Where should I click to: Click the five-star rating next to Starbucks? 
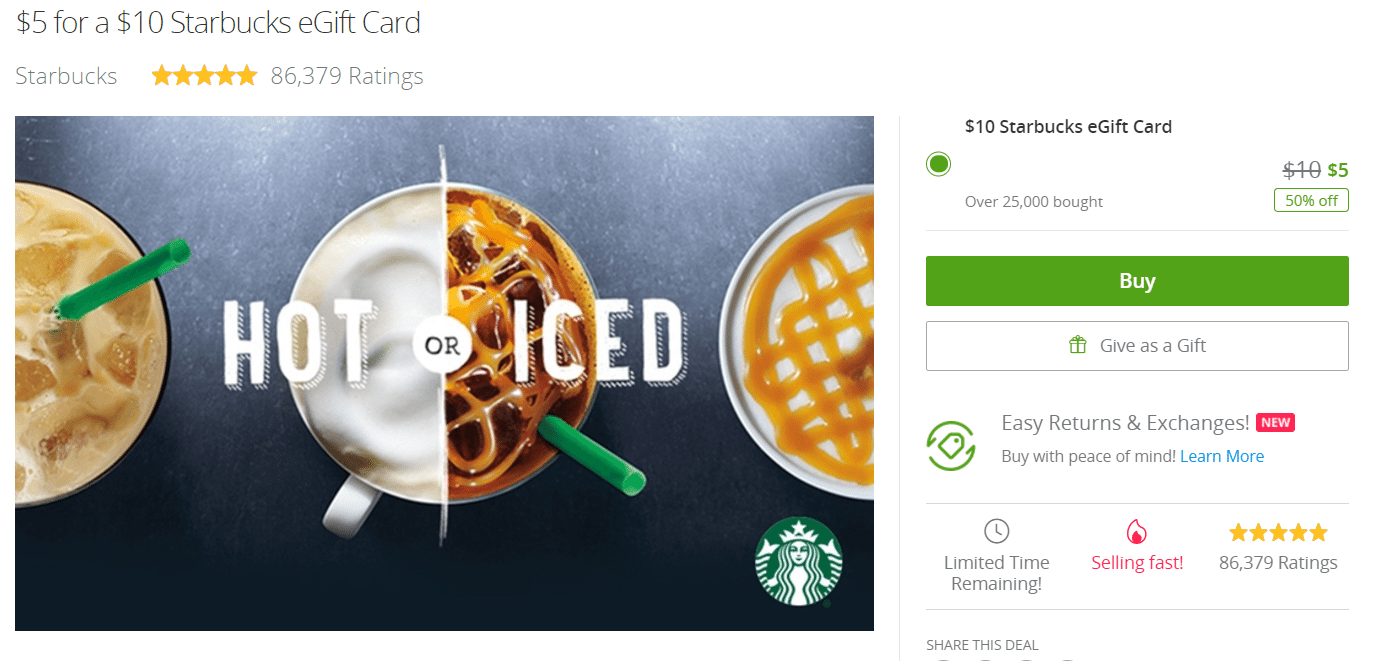tap(203, 74)
